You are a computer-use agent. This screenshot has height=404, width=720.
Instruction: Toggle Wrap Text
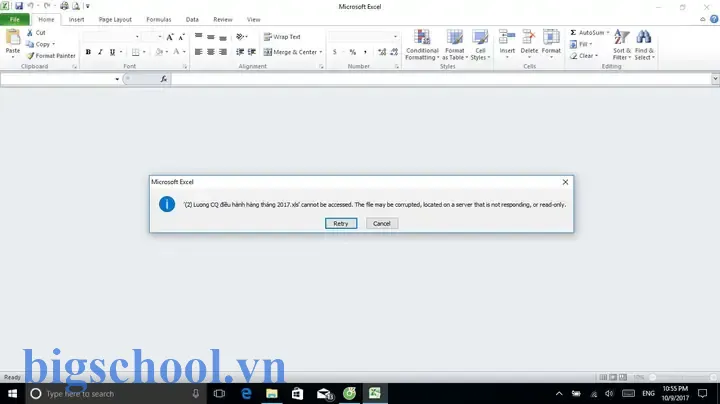[282, 37]
